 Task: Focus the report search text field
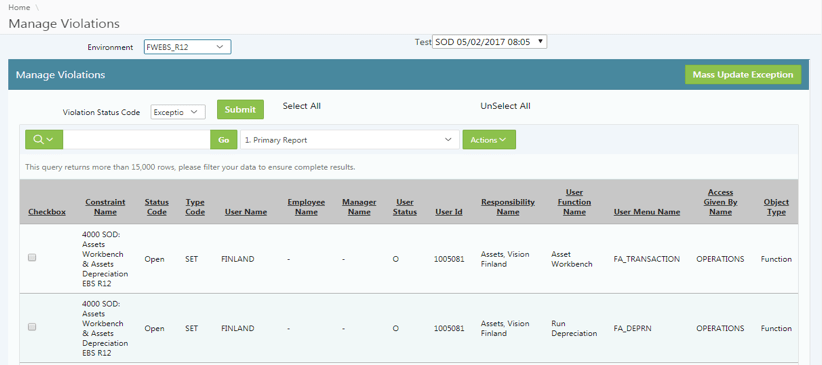[137, 140]
